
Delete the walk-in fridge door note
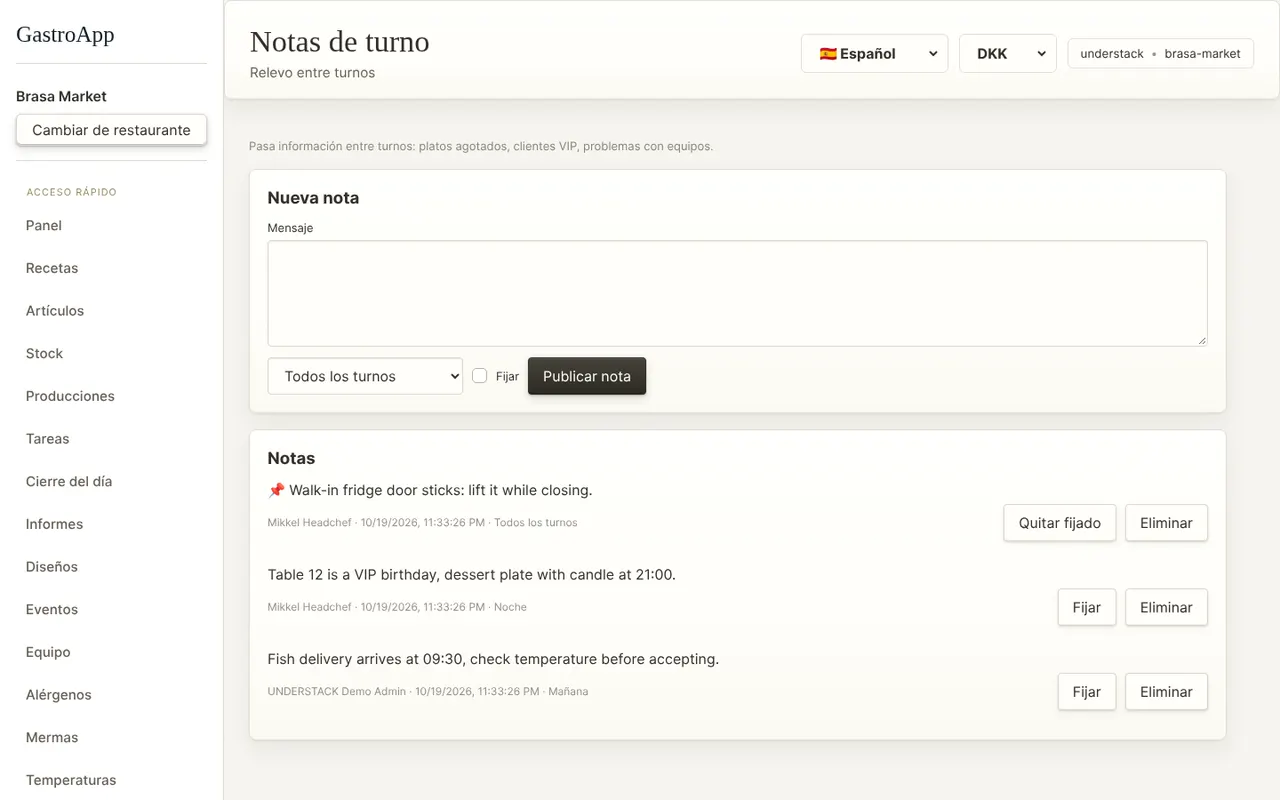1166,523
